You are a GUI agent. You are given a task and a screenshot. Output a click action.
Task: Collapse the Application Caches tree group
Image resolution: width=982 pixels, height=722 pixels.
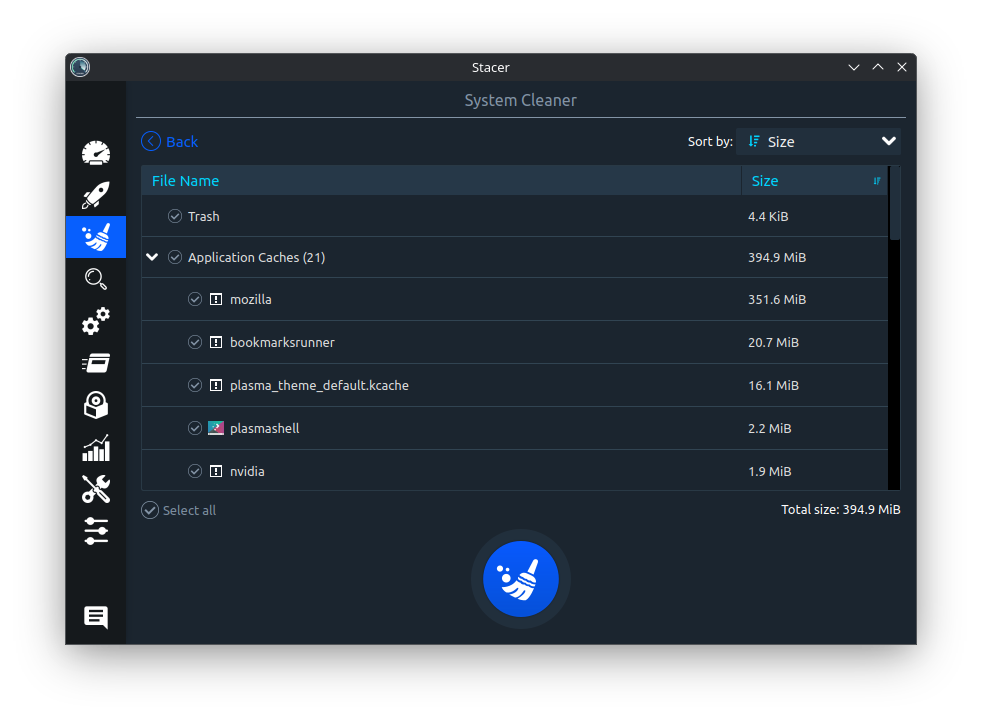(x=152, y=257)
